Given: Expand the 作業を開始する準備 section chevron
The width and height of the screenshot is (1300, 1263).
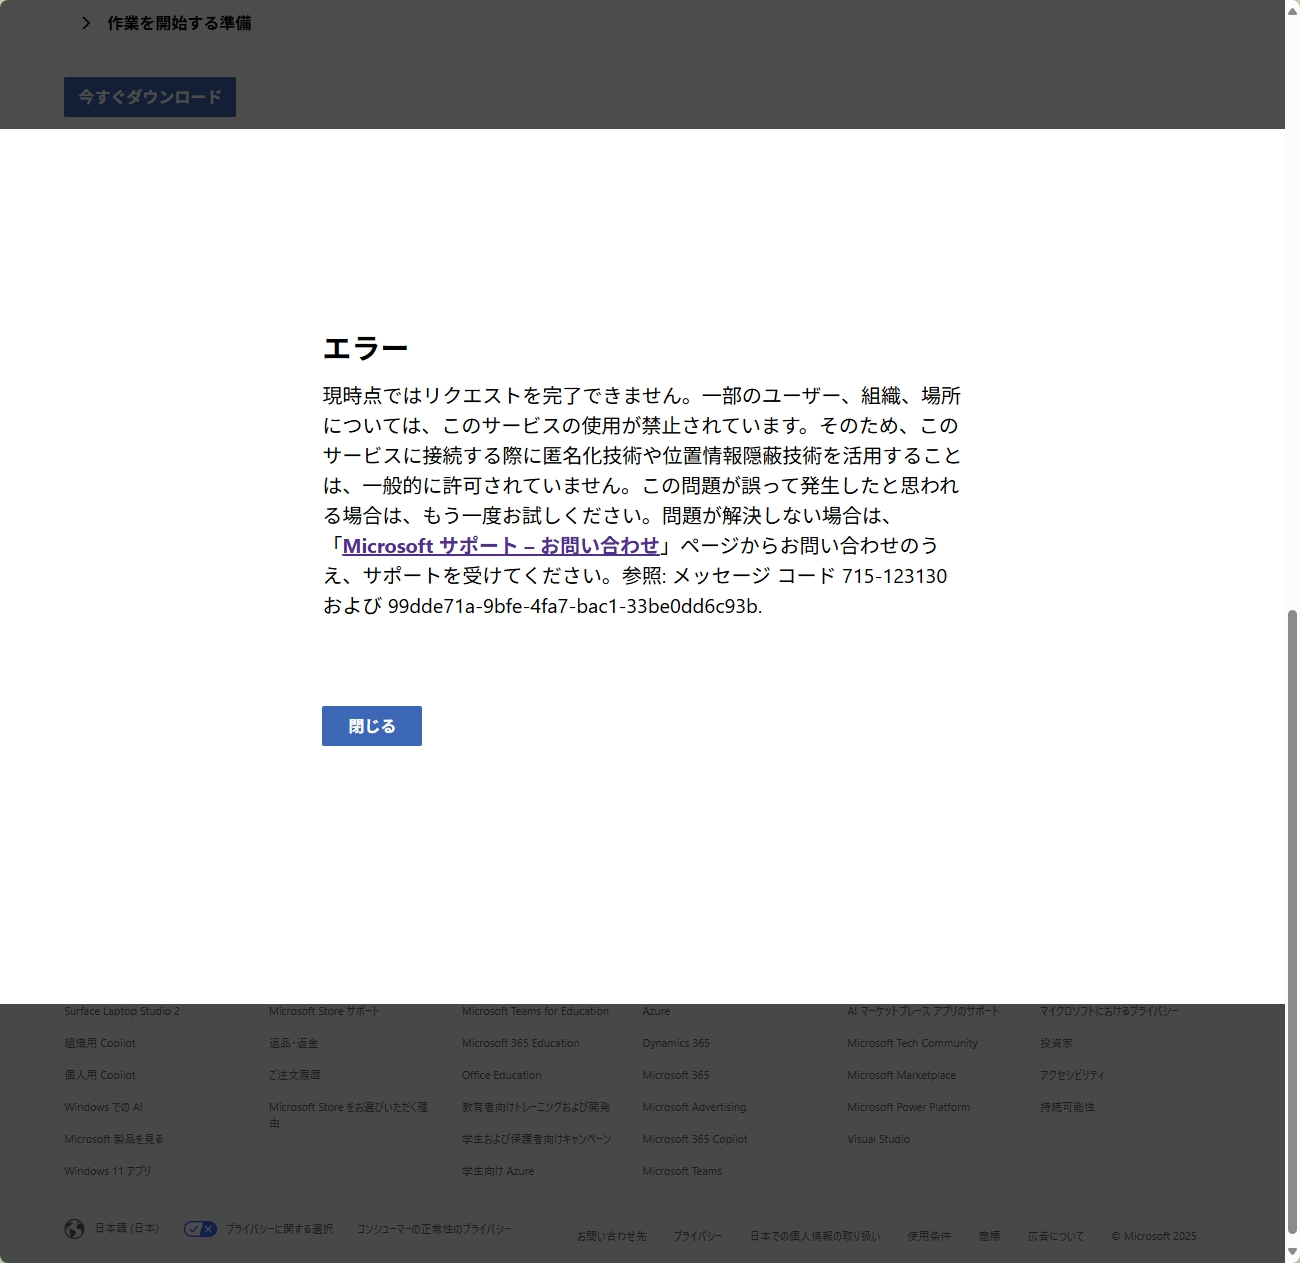Looking at the screenshot, I should point(86,23).
